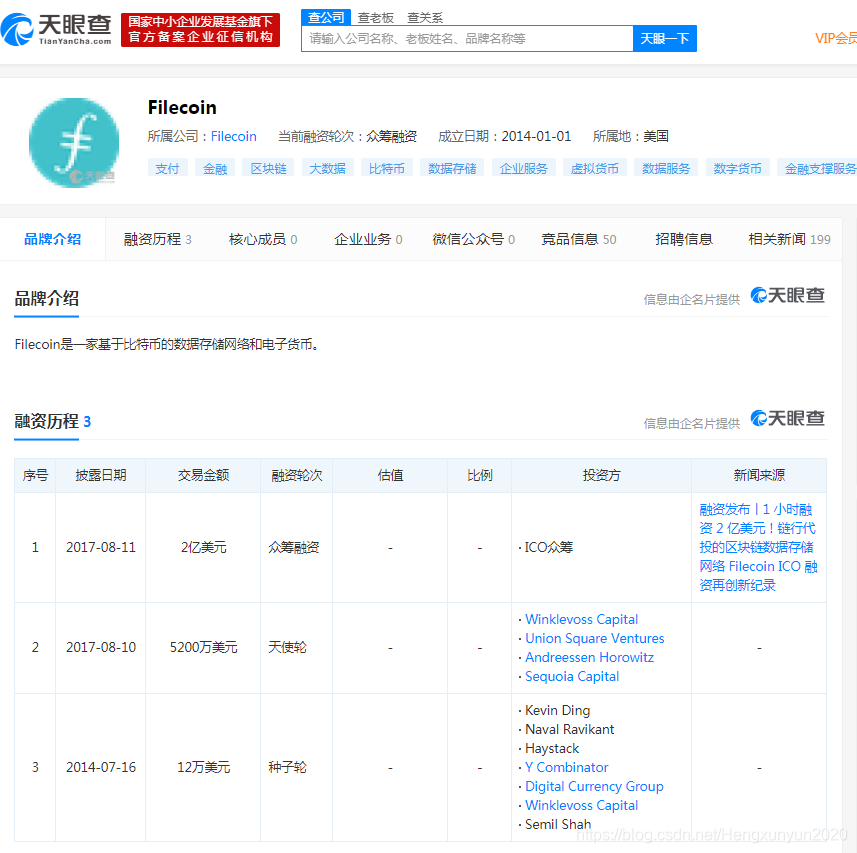Select the 比特币 tag

387,167
